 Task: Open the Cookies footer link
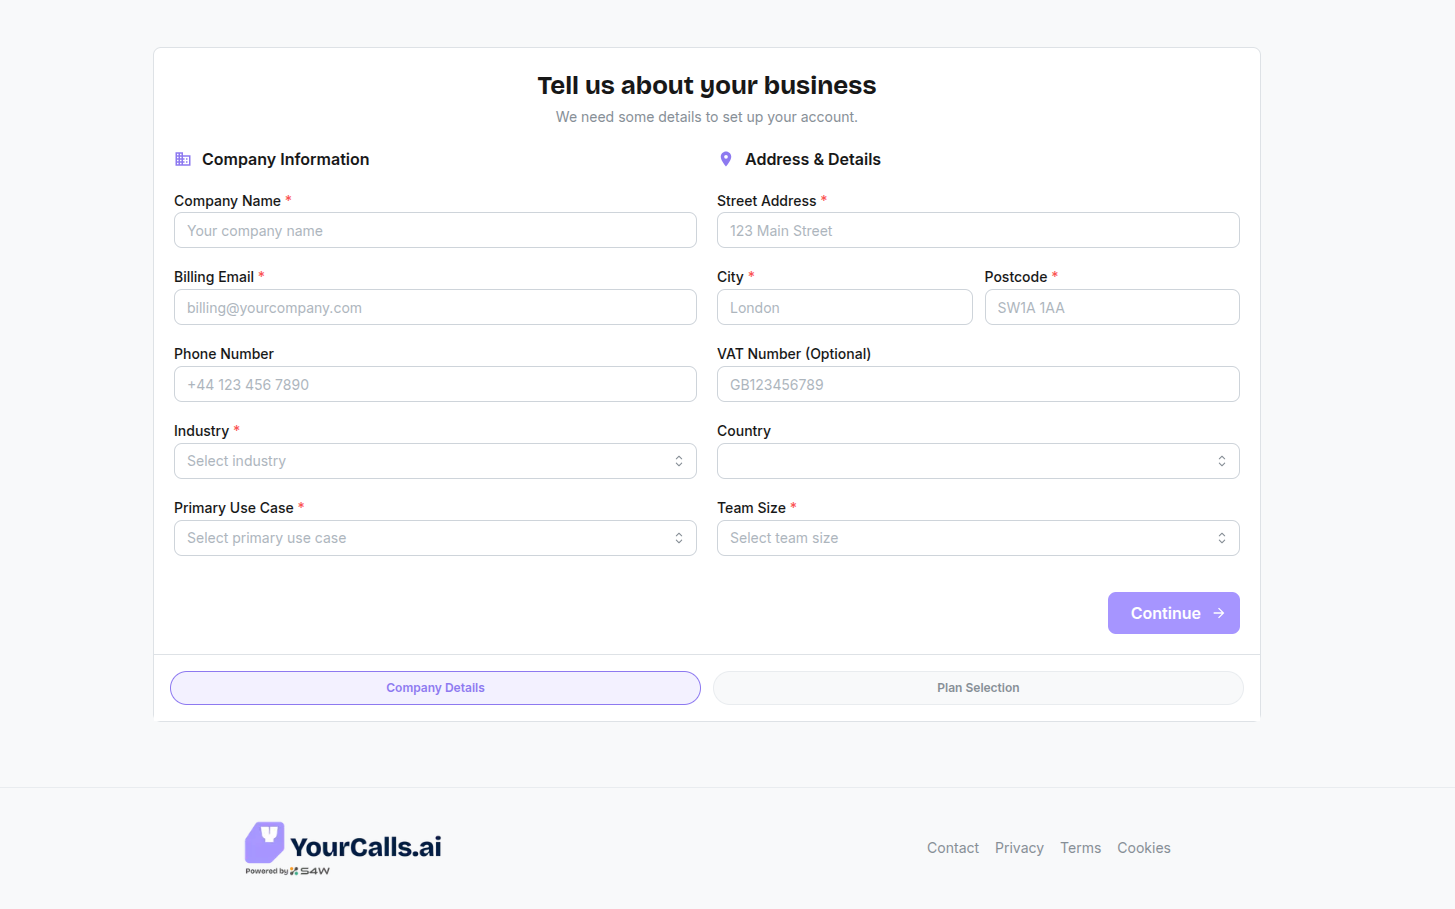(1144, 848)
